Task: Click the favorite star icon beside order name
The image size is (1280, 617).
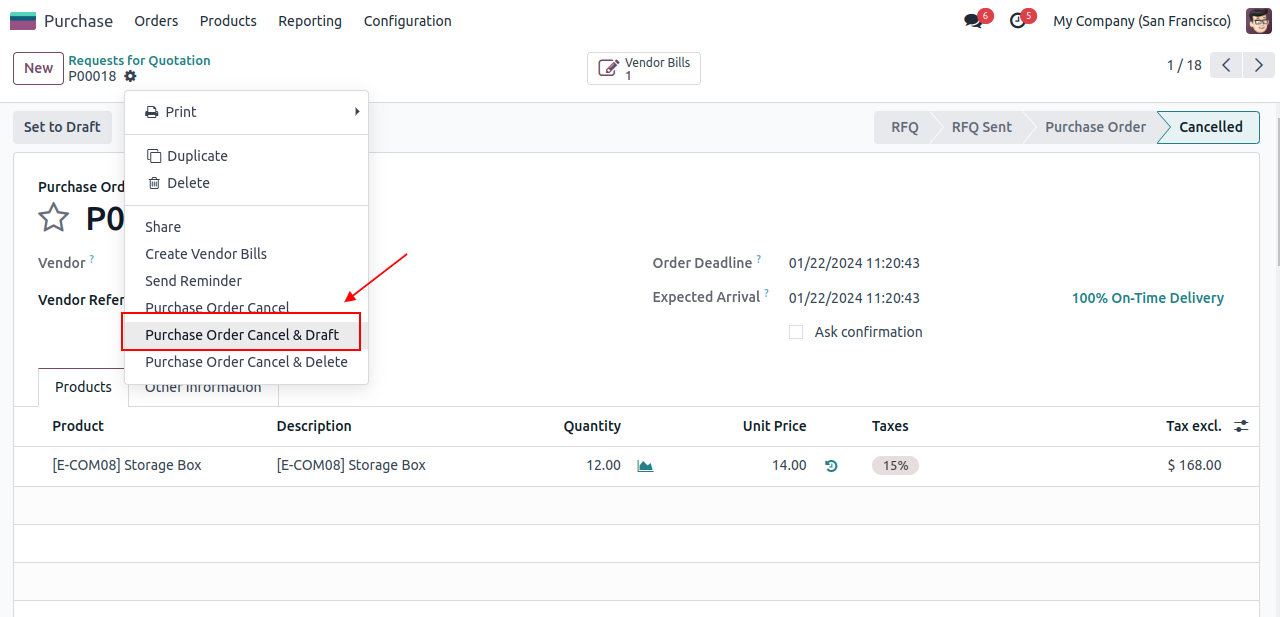Action: 53,218
